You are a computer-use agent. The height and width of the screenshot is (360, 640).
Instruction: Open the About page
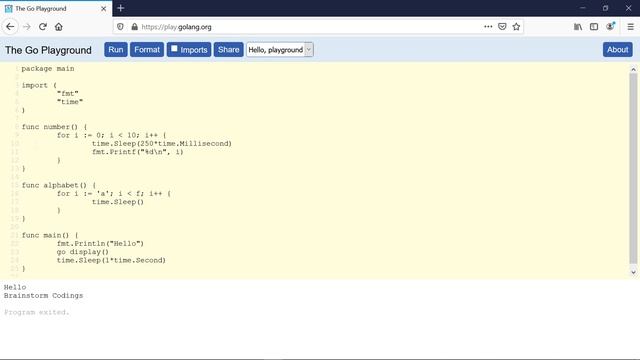618,50
